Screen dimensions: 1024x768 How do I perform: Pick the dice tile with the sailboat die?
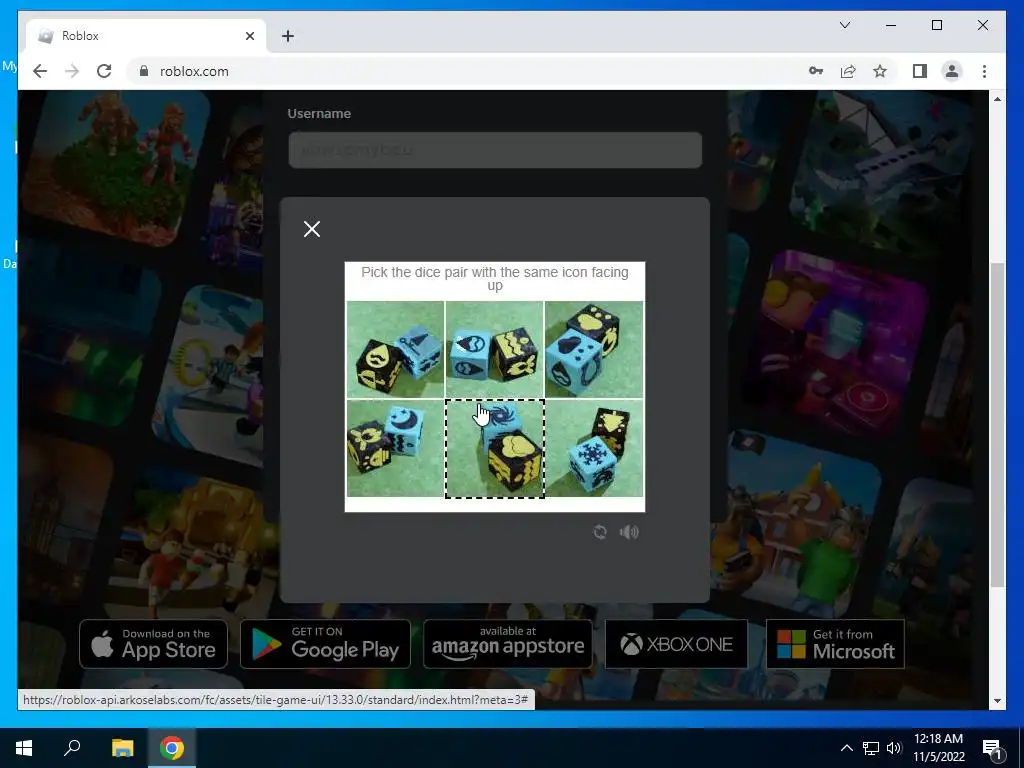click(395, 349)
